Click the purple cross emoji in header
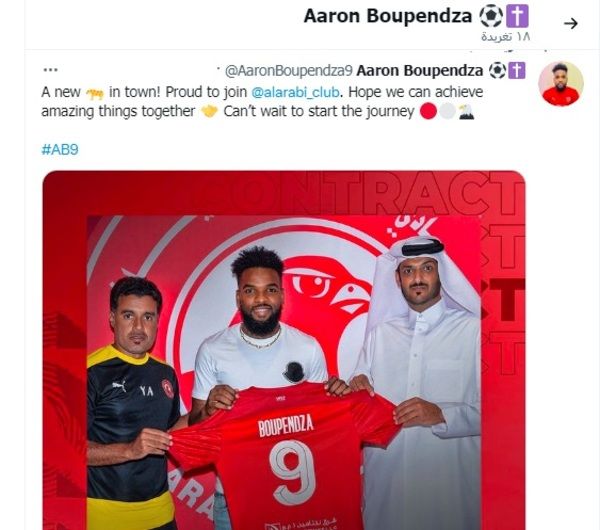600x530 pixels. pos(517,17)
